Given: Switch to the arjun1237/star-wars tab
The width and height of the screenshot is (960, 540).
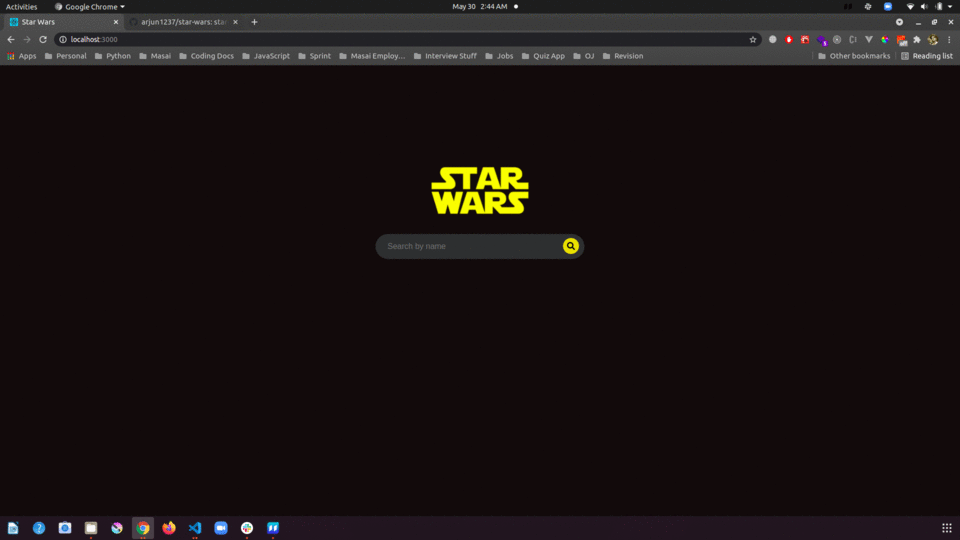Looking at the screenshot, I should tap(183, 22).
